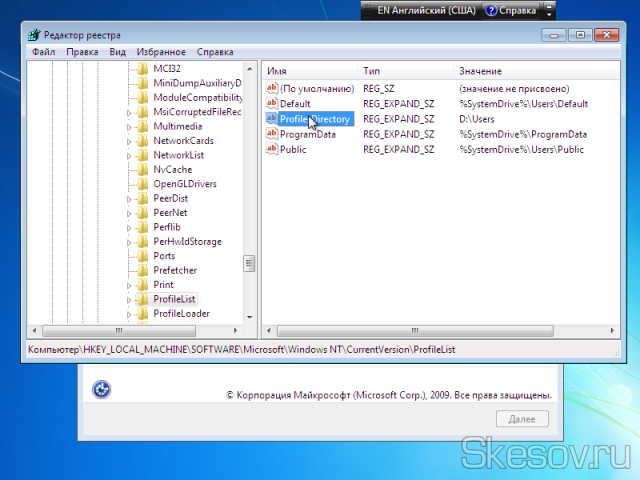
Task: Open the Правка menu
Action: pos(82,51)
